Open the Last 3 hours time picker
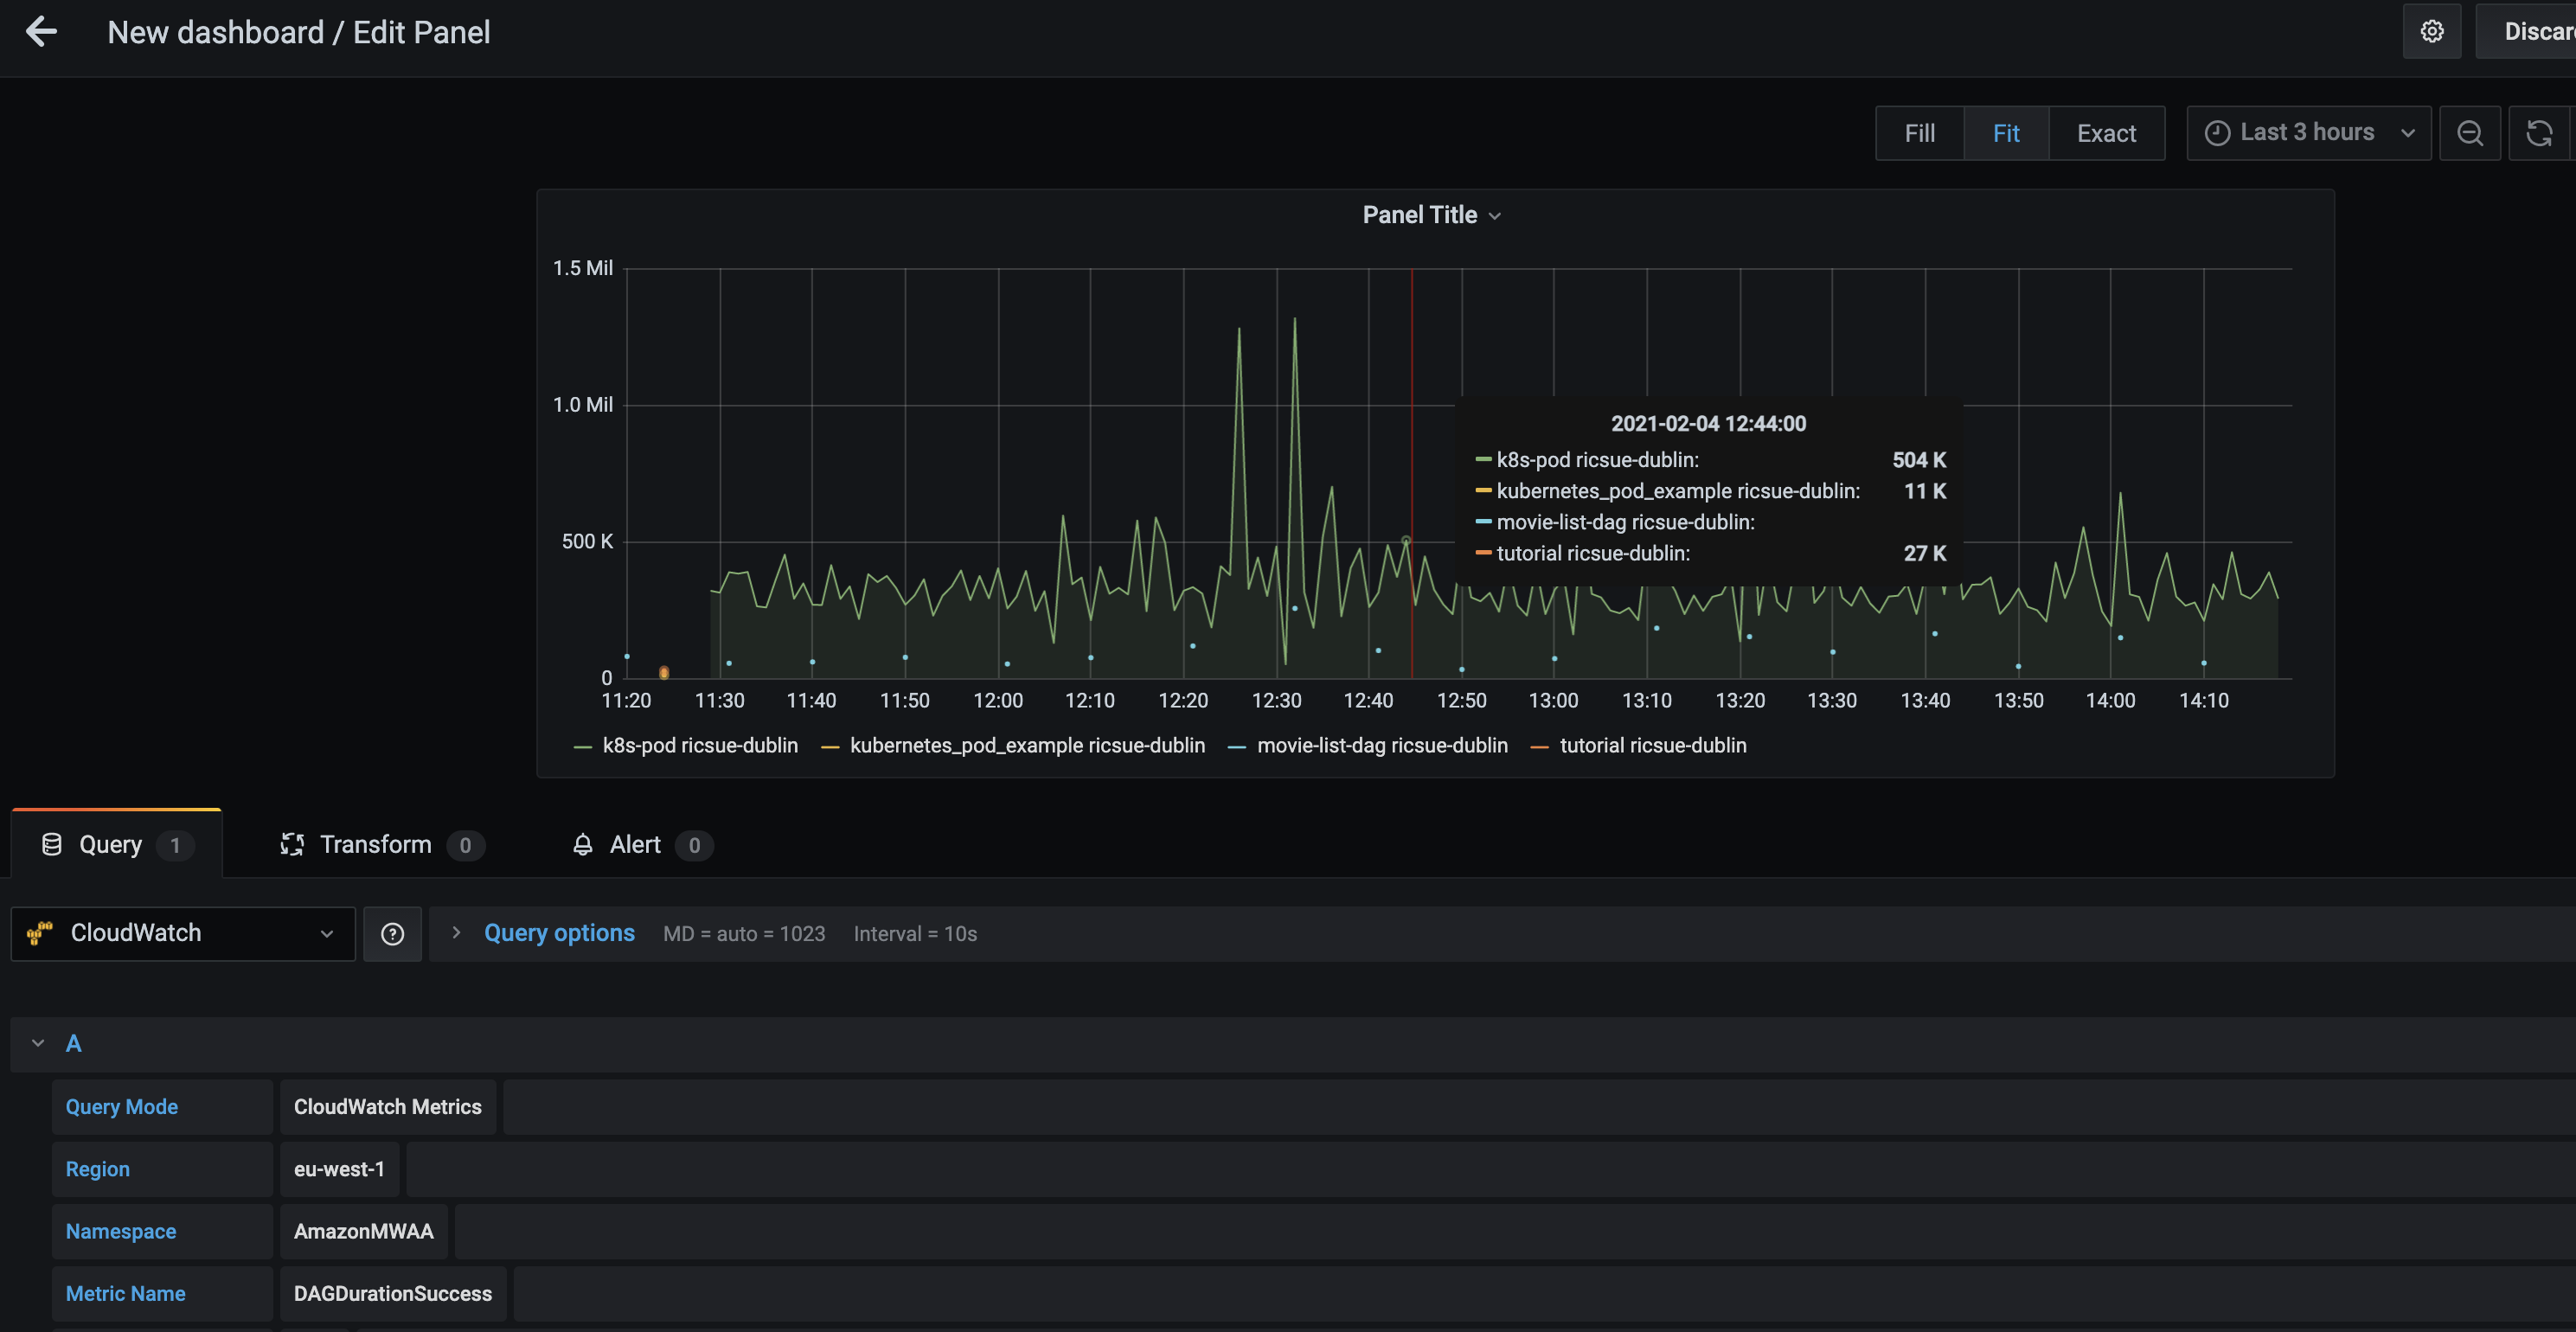The width and height of the screenshot is (2576, 1332). (2307, 133)
